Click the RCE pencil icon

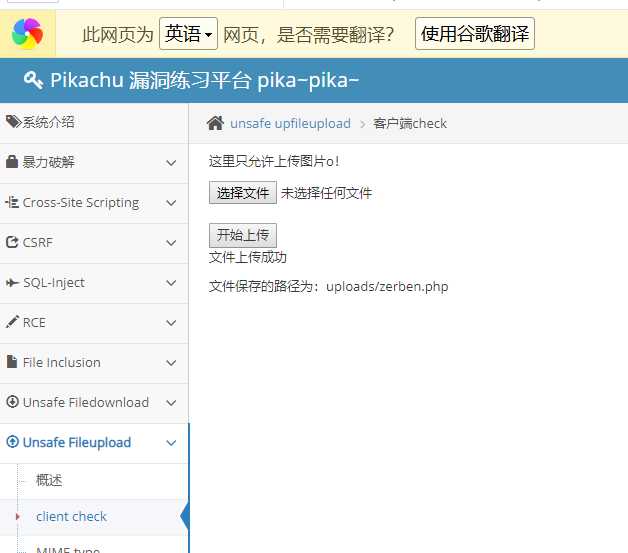[12, 322]
